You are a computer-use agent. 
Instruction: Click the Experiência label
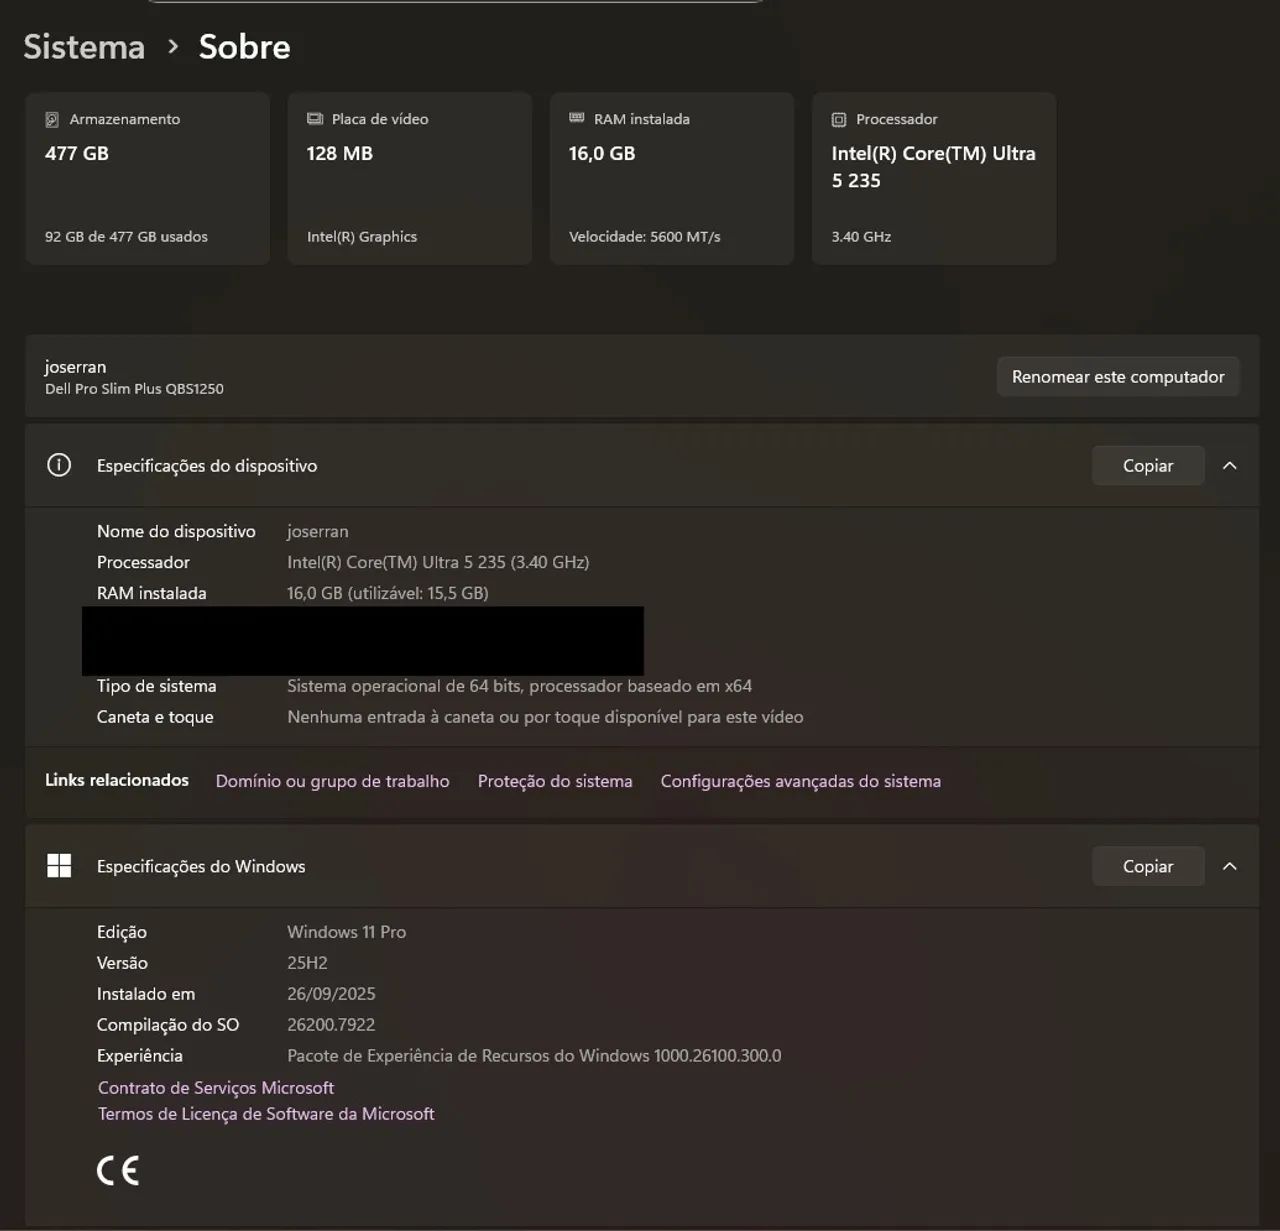(x=140, y=1056)
